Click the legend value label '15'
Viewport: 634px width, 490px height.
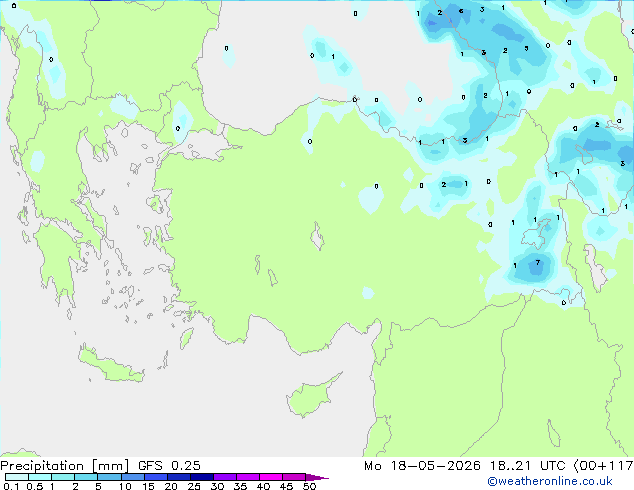[148, 486]
